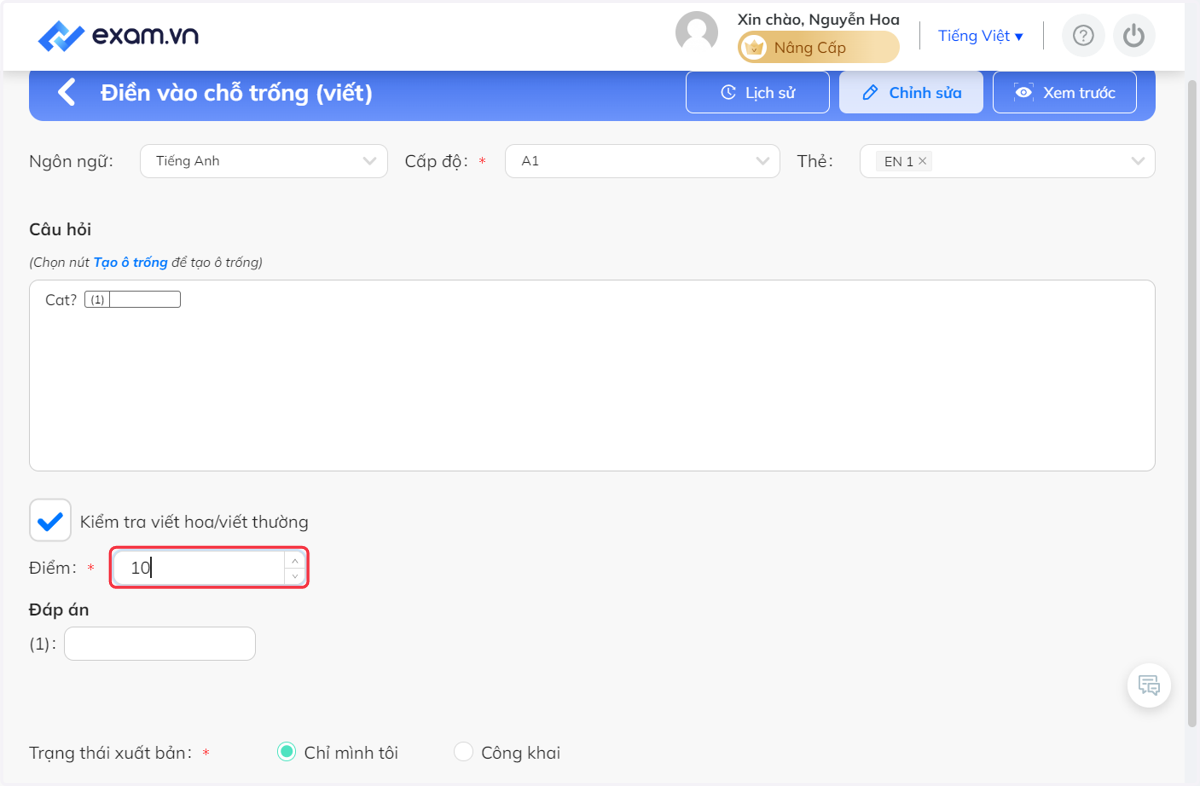The width and height of the screenshot is (1200, 786).
Task: Click the Nâng Cấp upgrade badge
Action: click(x=819, y=47)
